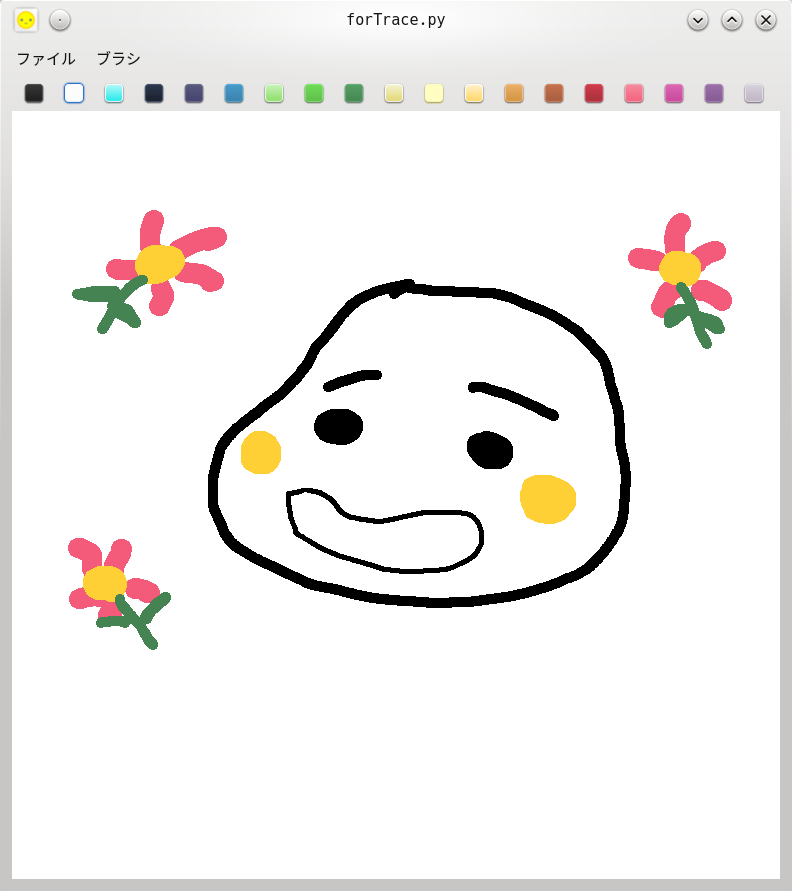Pick the pink color swatch
This screenshot has height=891, width=792.
tap(634, 93)
